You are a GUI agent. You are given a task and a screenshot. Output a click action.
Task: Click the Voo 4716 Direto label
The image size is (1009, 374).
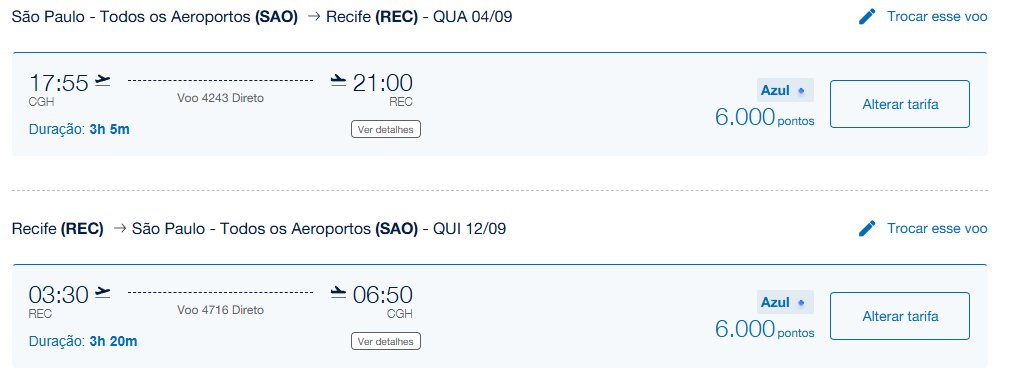pos(221,310)
